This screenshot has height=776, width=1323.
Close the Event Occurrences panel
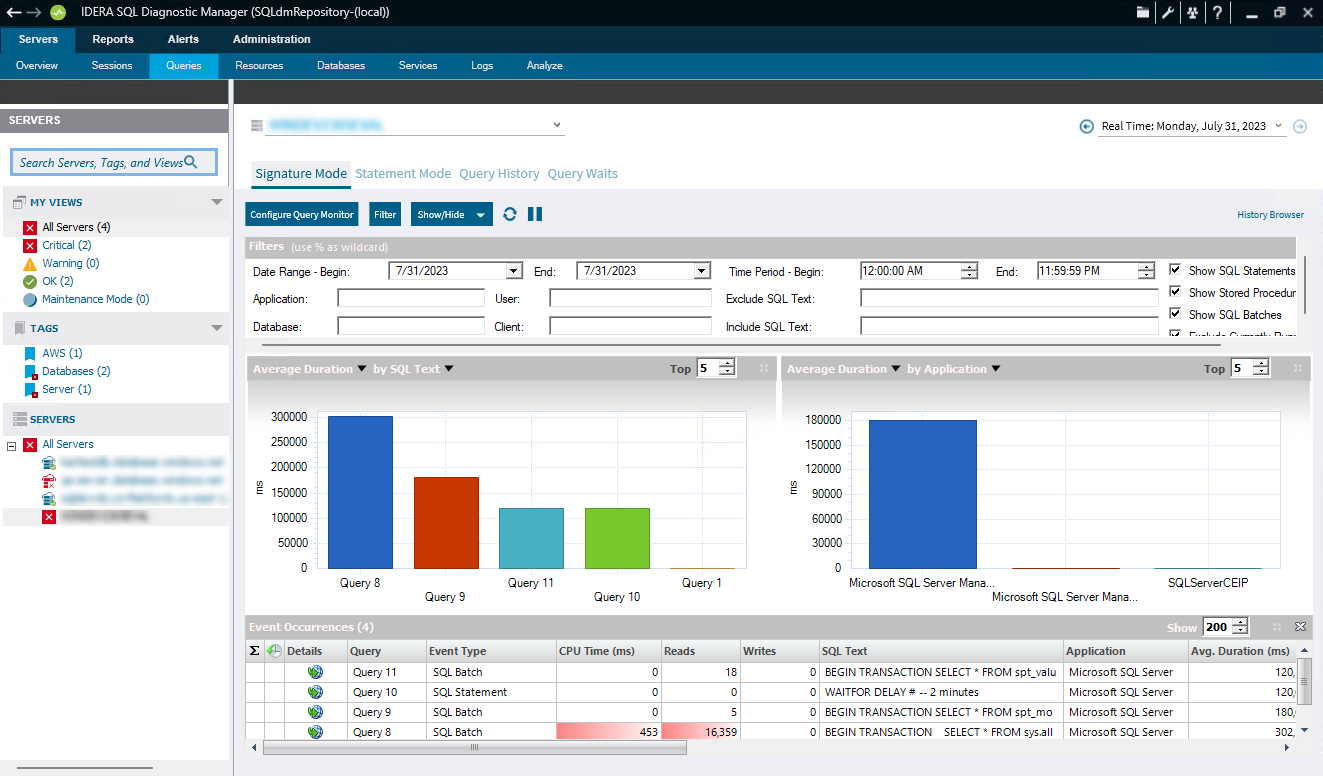point(1300,627)
